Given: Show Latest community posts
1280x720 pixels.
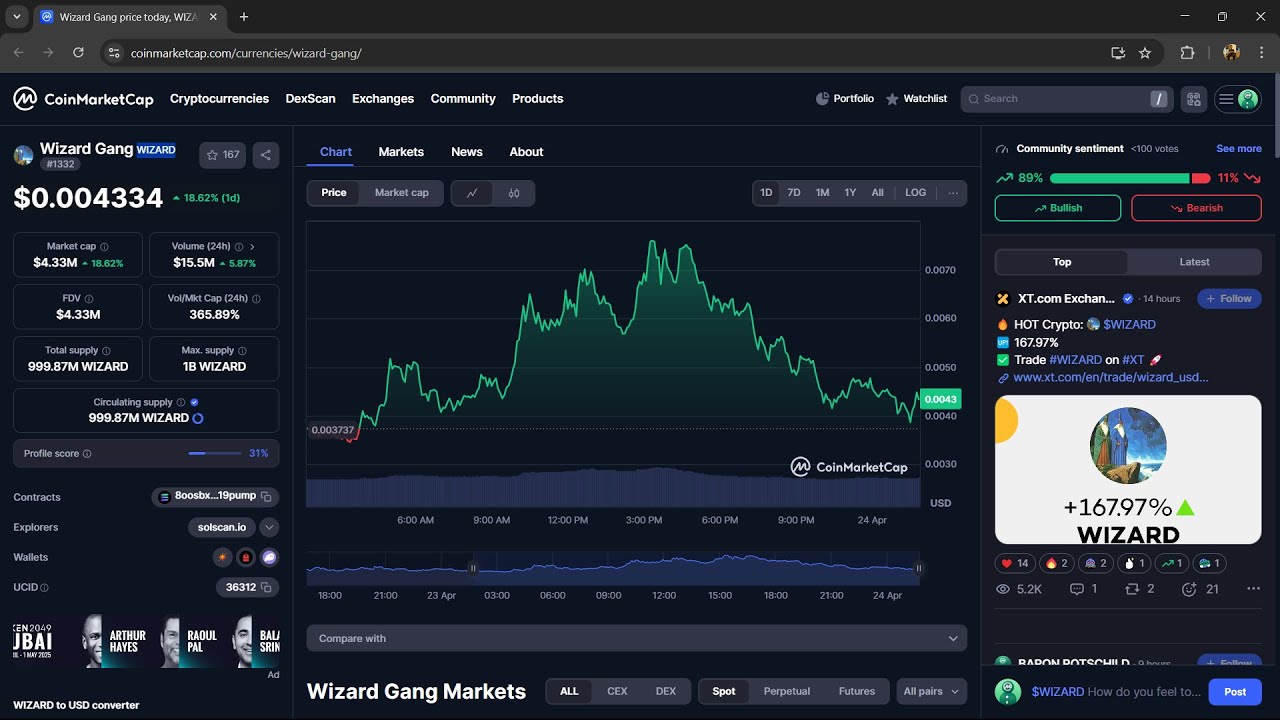Looking at the screenshot, I should (1194, 262).
